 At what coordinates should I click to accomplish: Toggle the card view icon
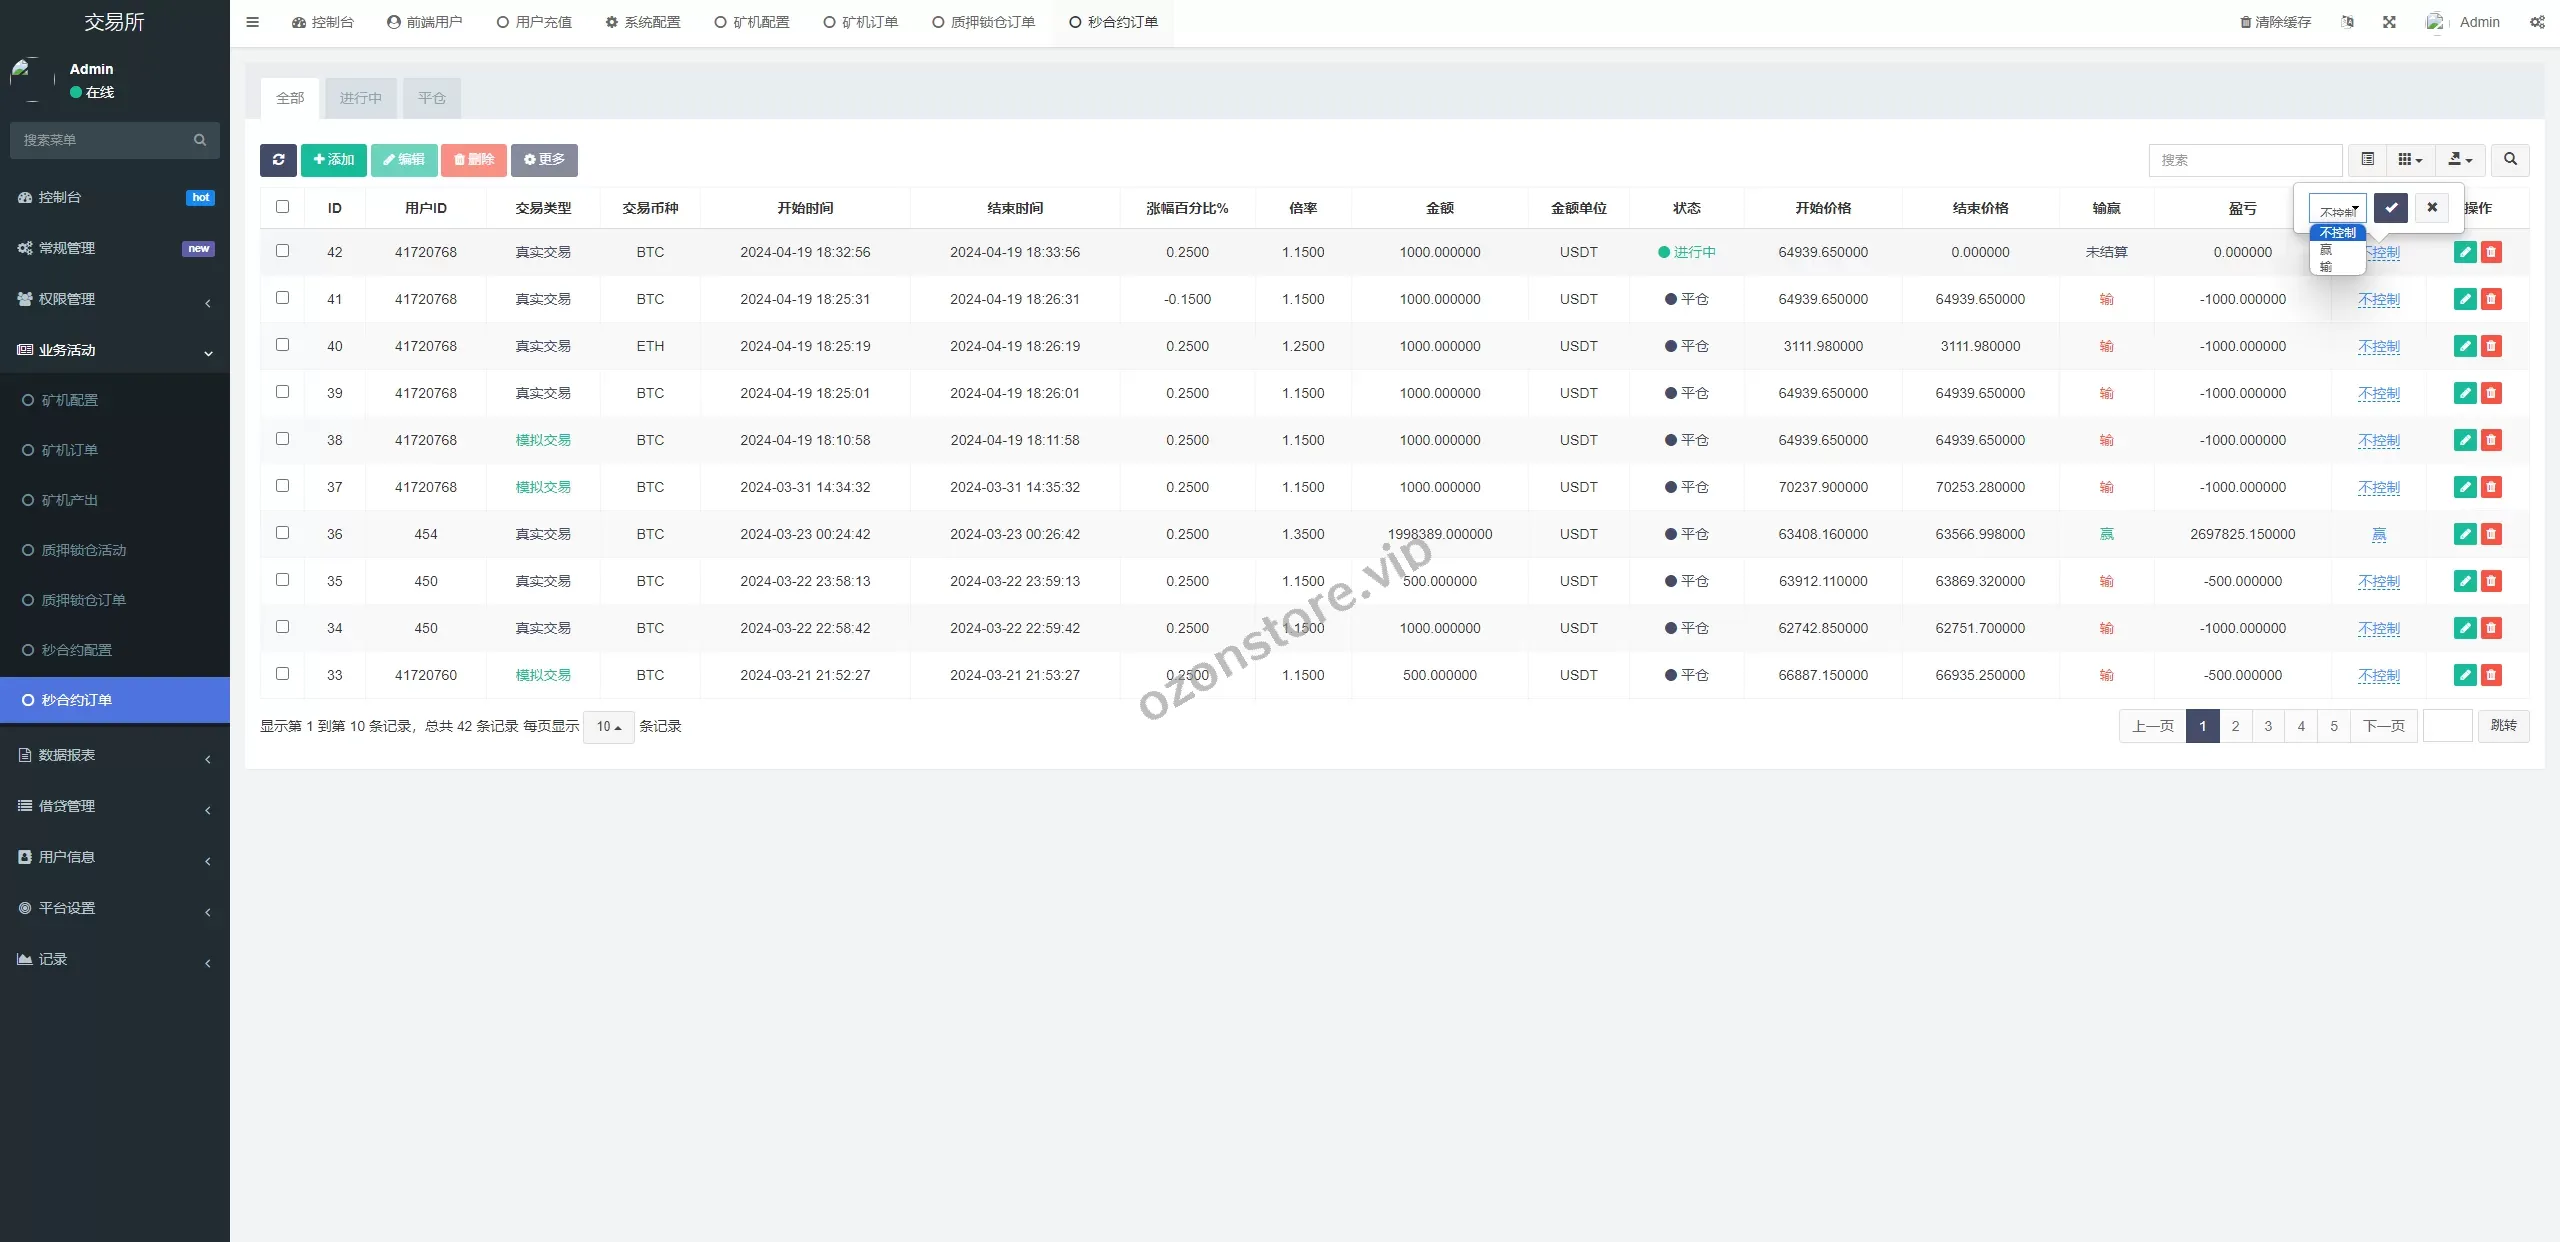pyautogui.click(x=2367, y=160)
